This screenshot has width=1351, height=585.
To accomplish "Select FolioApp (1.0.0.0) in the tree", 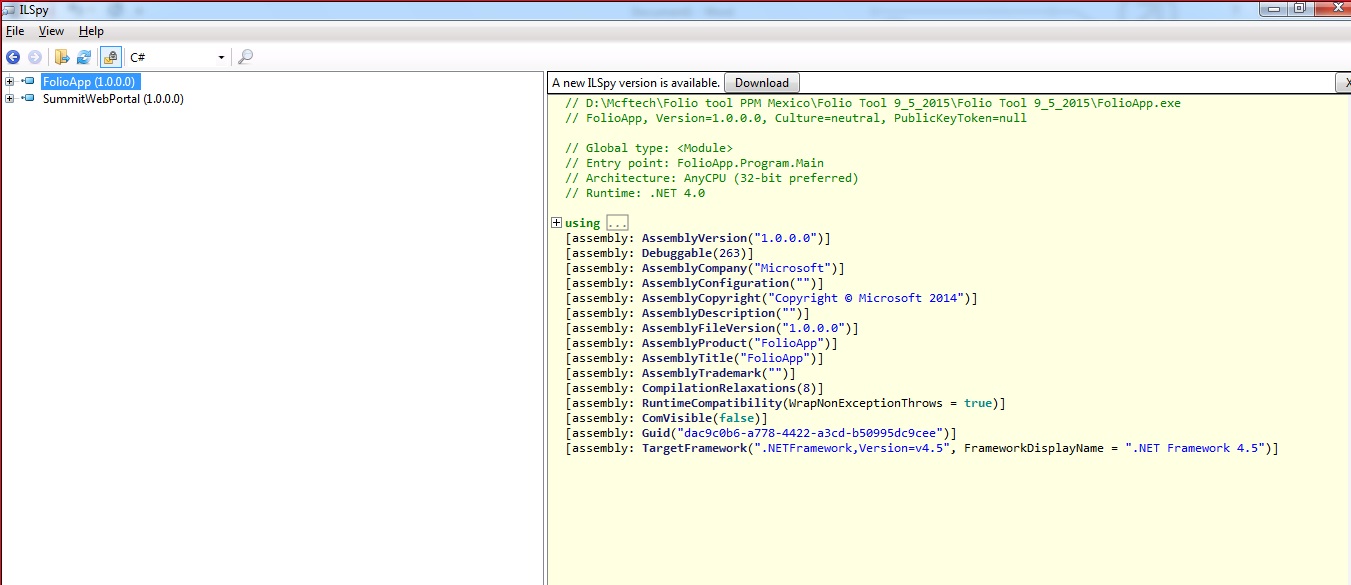I will click(x=89, y=81).
